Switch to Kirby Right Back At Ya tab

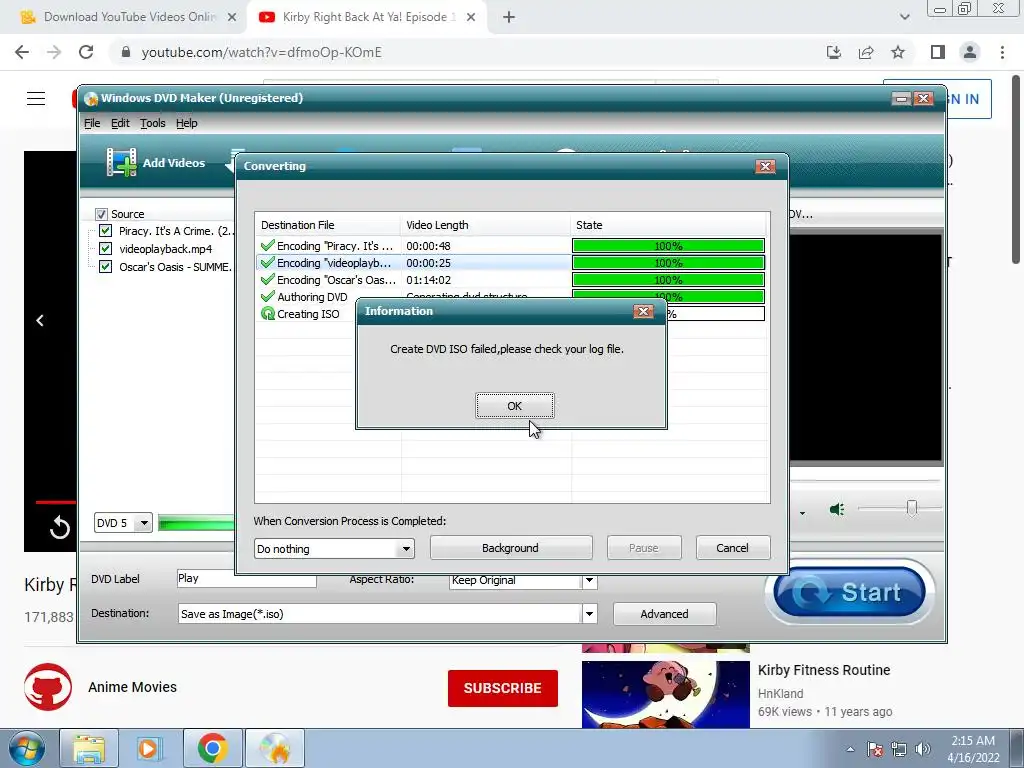(x=366, y=17)
